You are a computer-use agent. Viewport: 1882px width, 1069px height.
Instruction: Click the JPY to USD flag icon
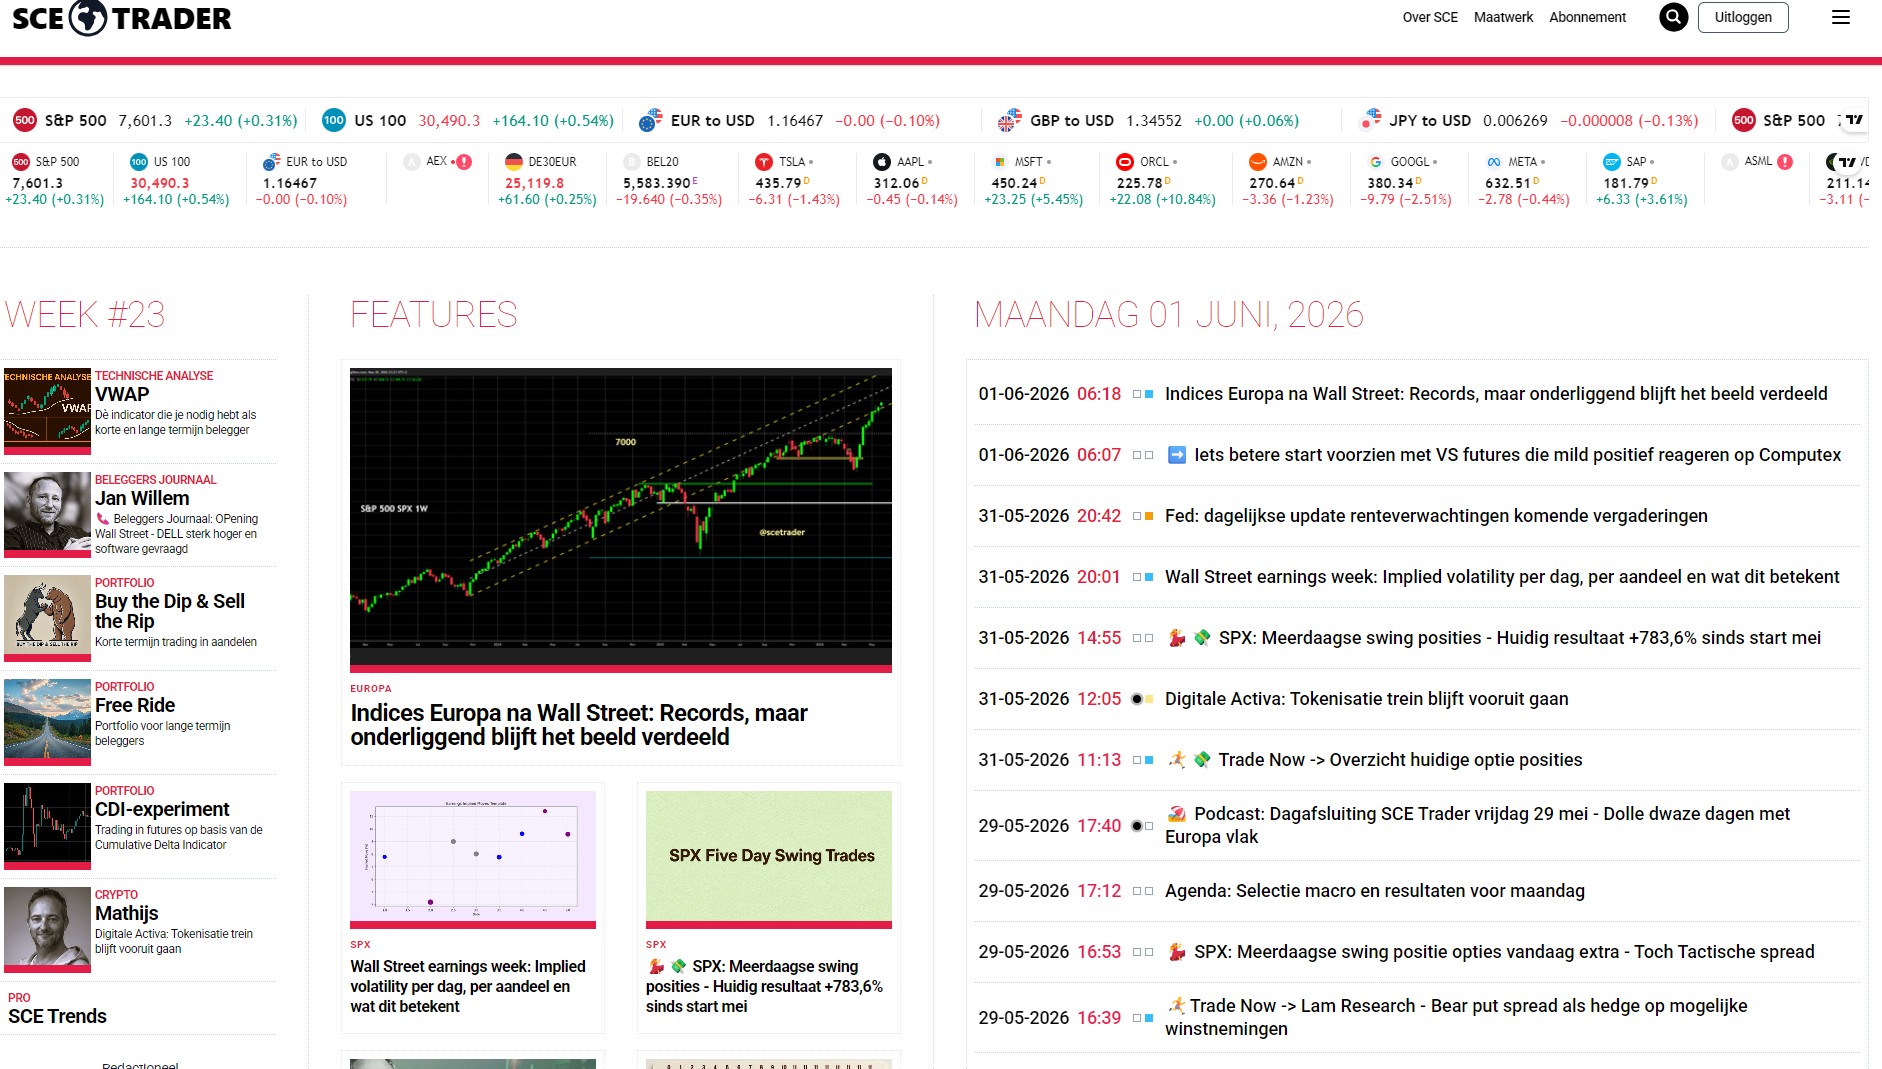[1369, 120]
